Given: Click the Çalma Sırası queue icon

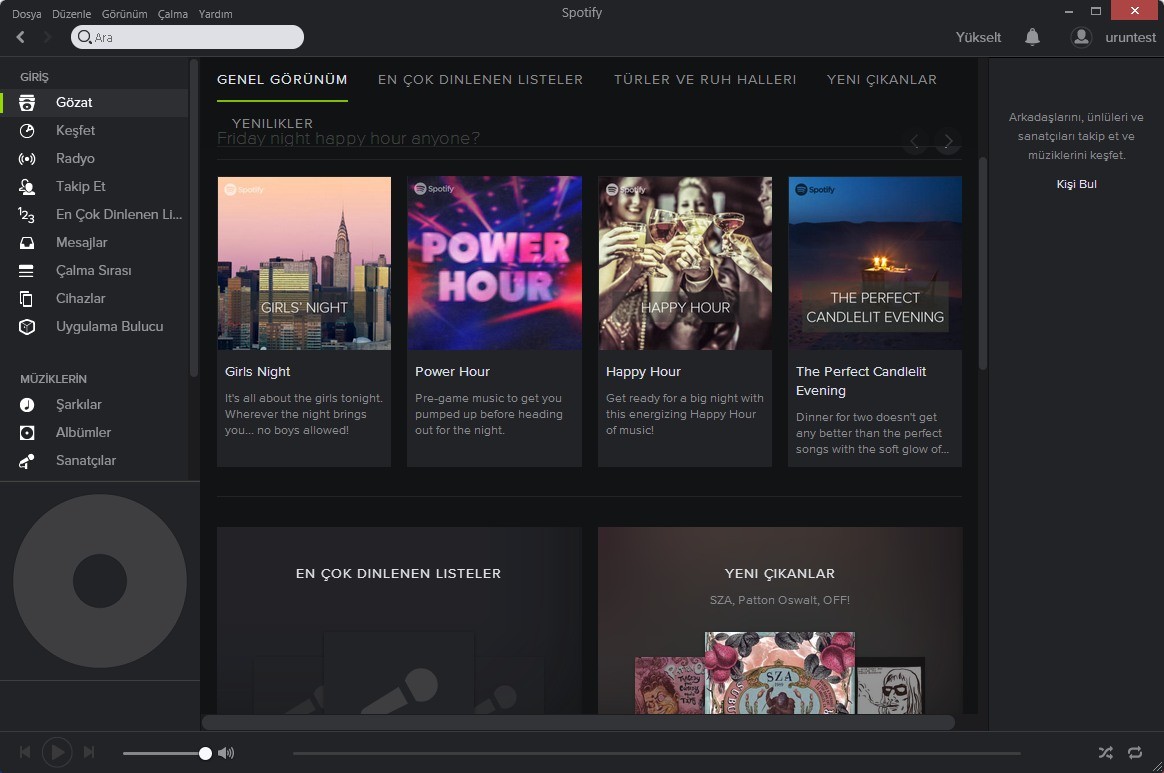Looking at the screenshot, I should point(27,271).
